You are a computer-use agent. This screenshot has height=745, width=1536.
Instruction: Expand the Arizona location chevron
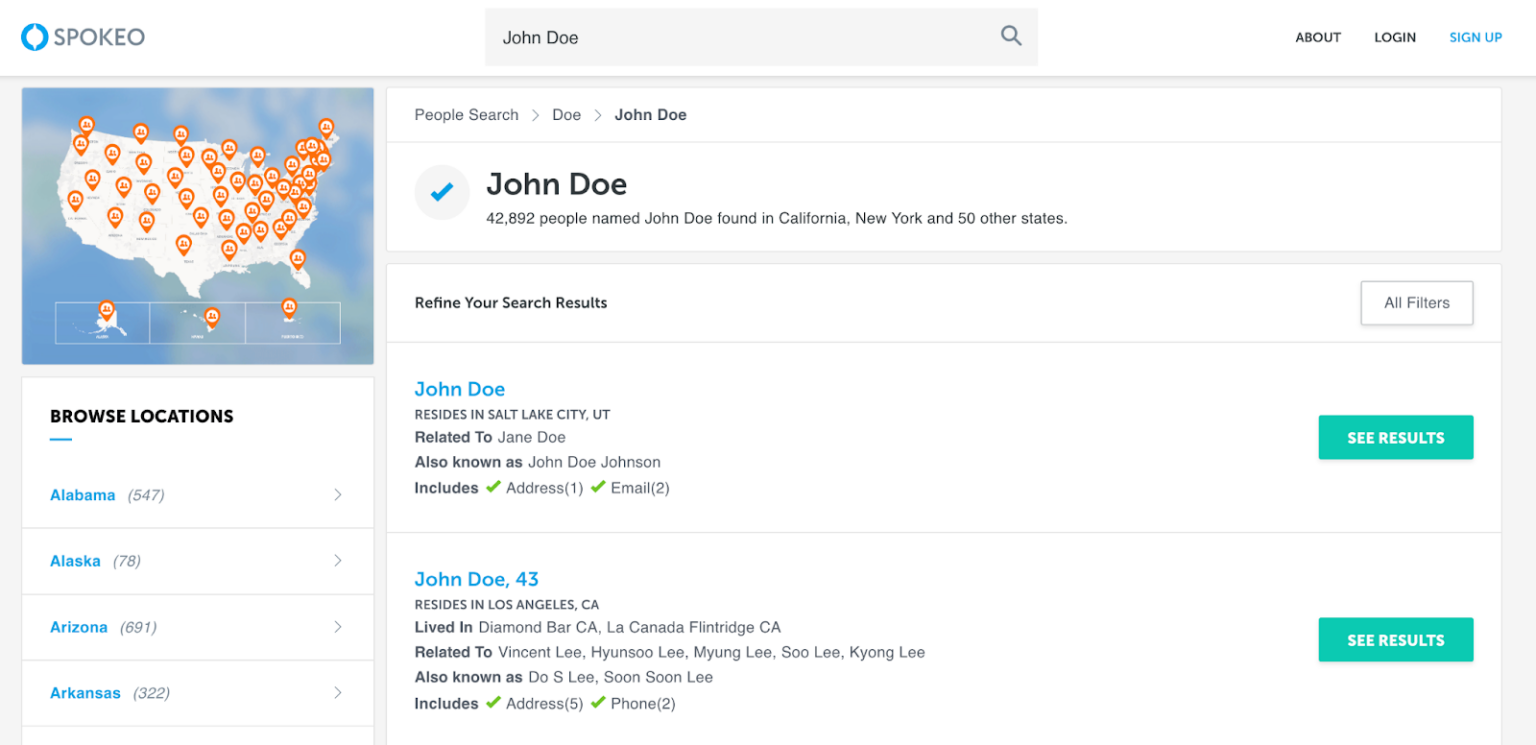(x=338, y=626)
